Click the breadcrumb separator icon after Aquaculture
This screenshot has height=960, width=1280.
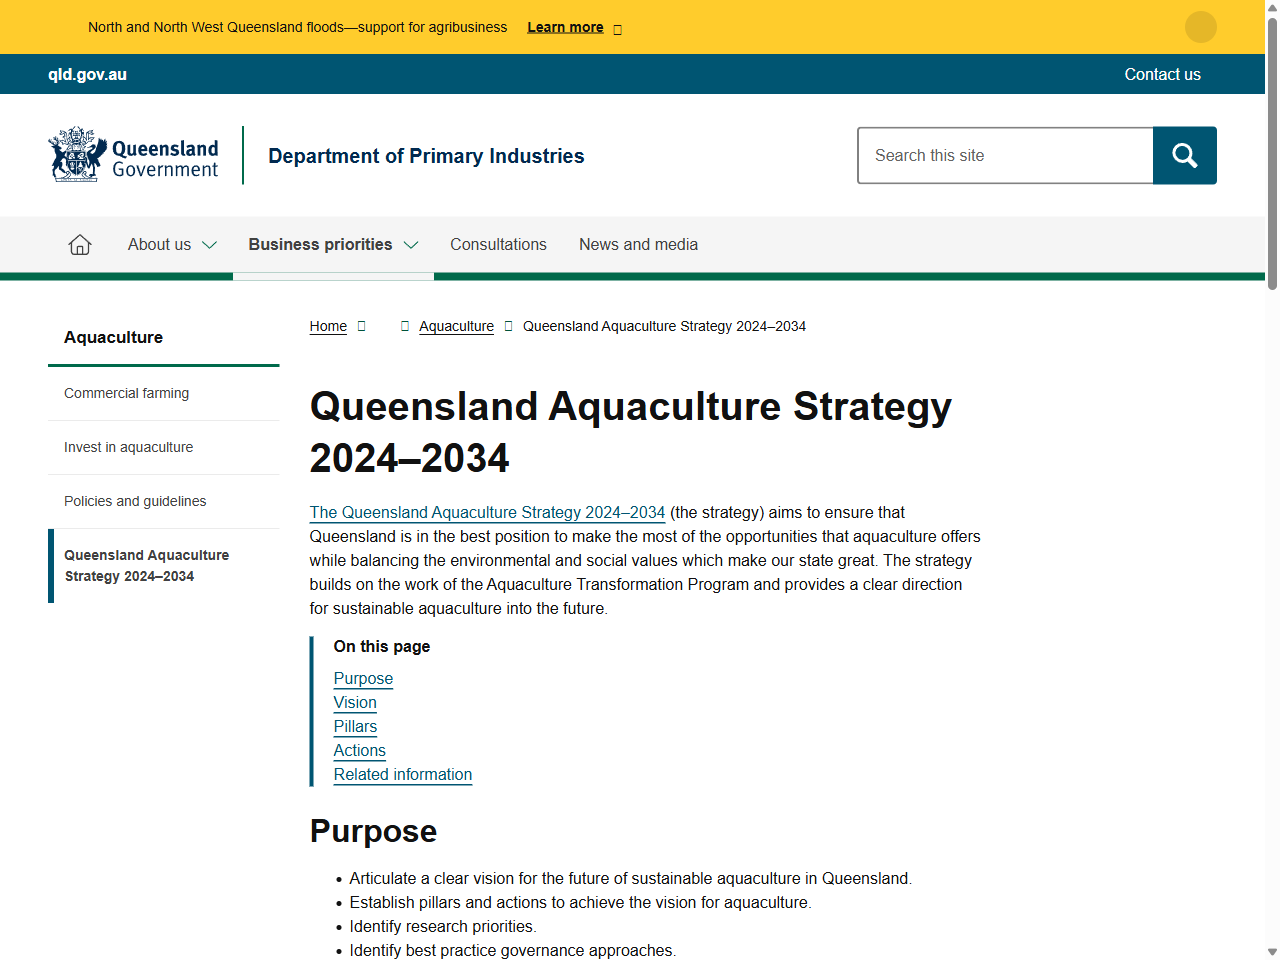coord(509,326)
